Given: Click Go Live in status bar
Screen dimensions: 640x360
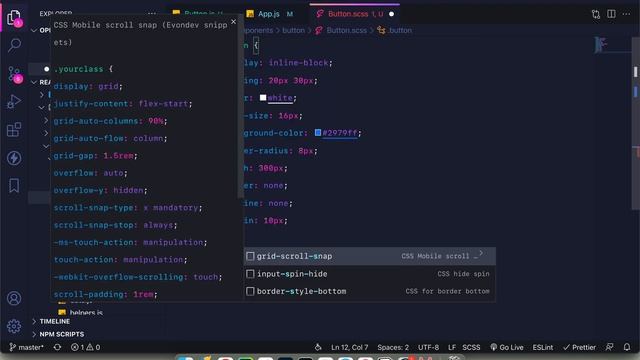Looking at the screenshot, I should click(507, 347).
